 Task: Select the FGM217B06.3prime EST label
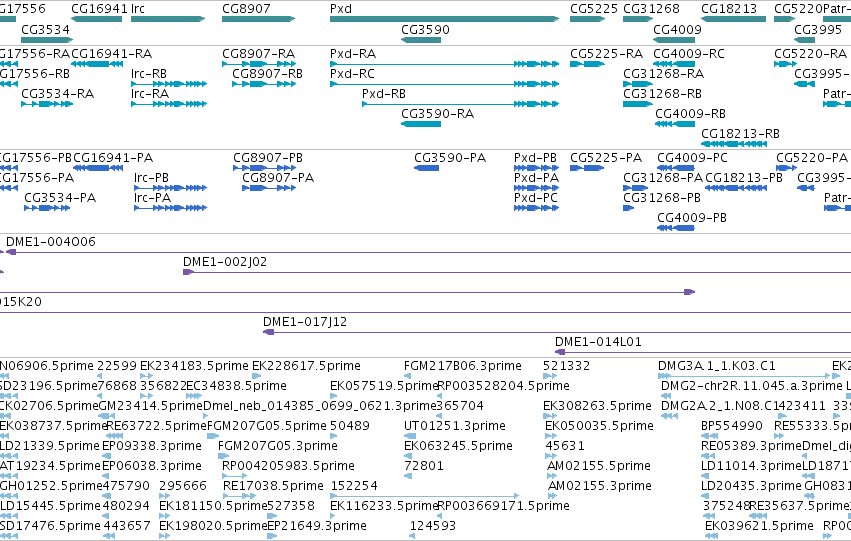[462, 366]
